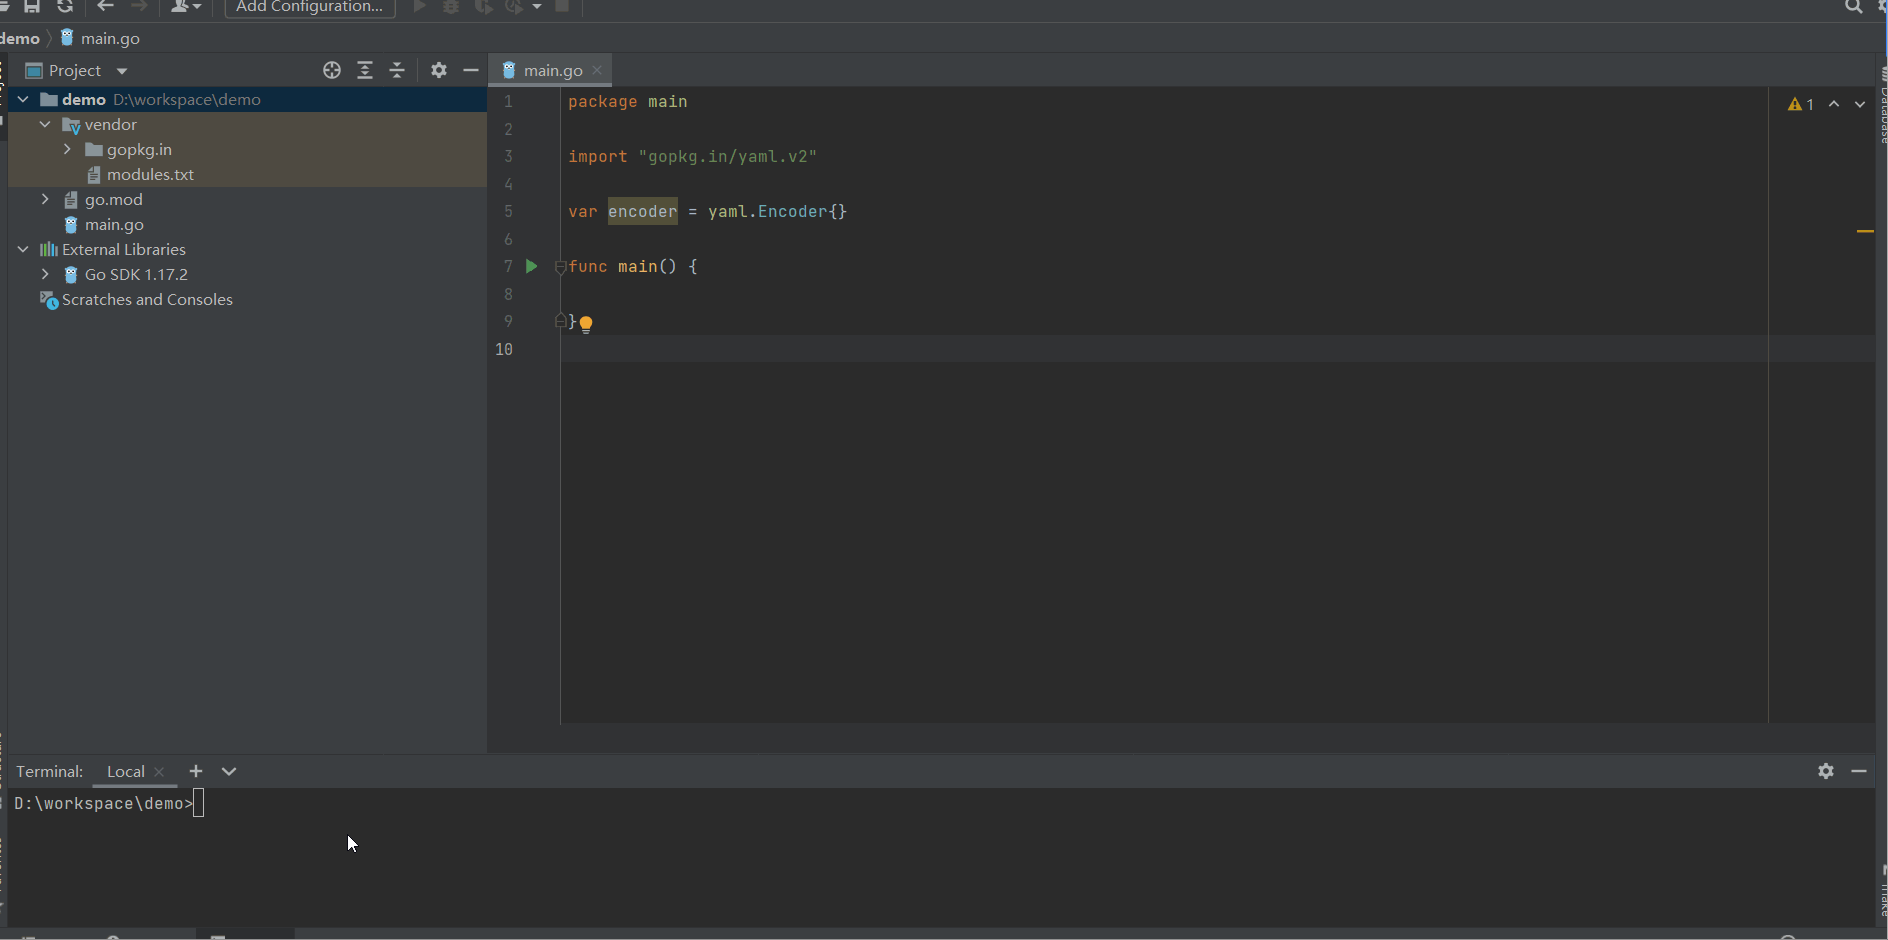The image size is (1888, 940).
Task: Click yaml.Encoder in line 5
Action: click(768, 211)
